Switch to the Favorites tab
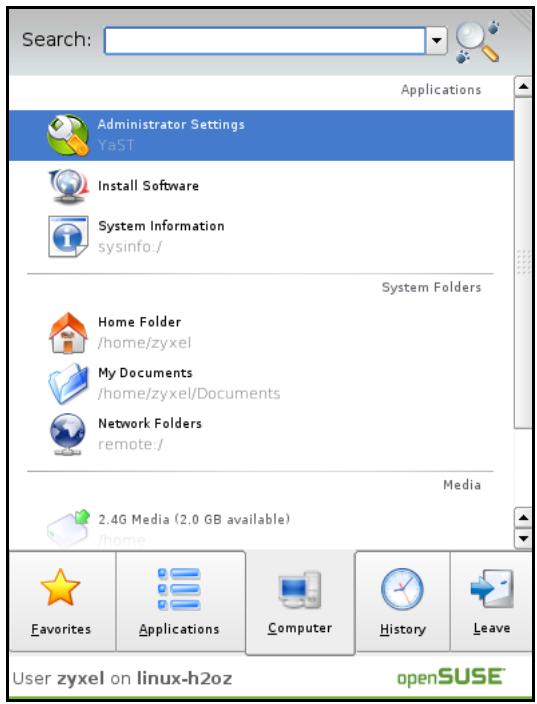 pos(62,602)
